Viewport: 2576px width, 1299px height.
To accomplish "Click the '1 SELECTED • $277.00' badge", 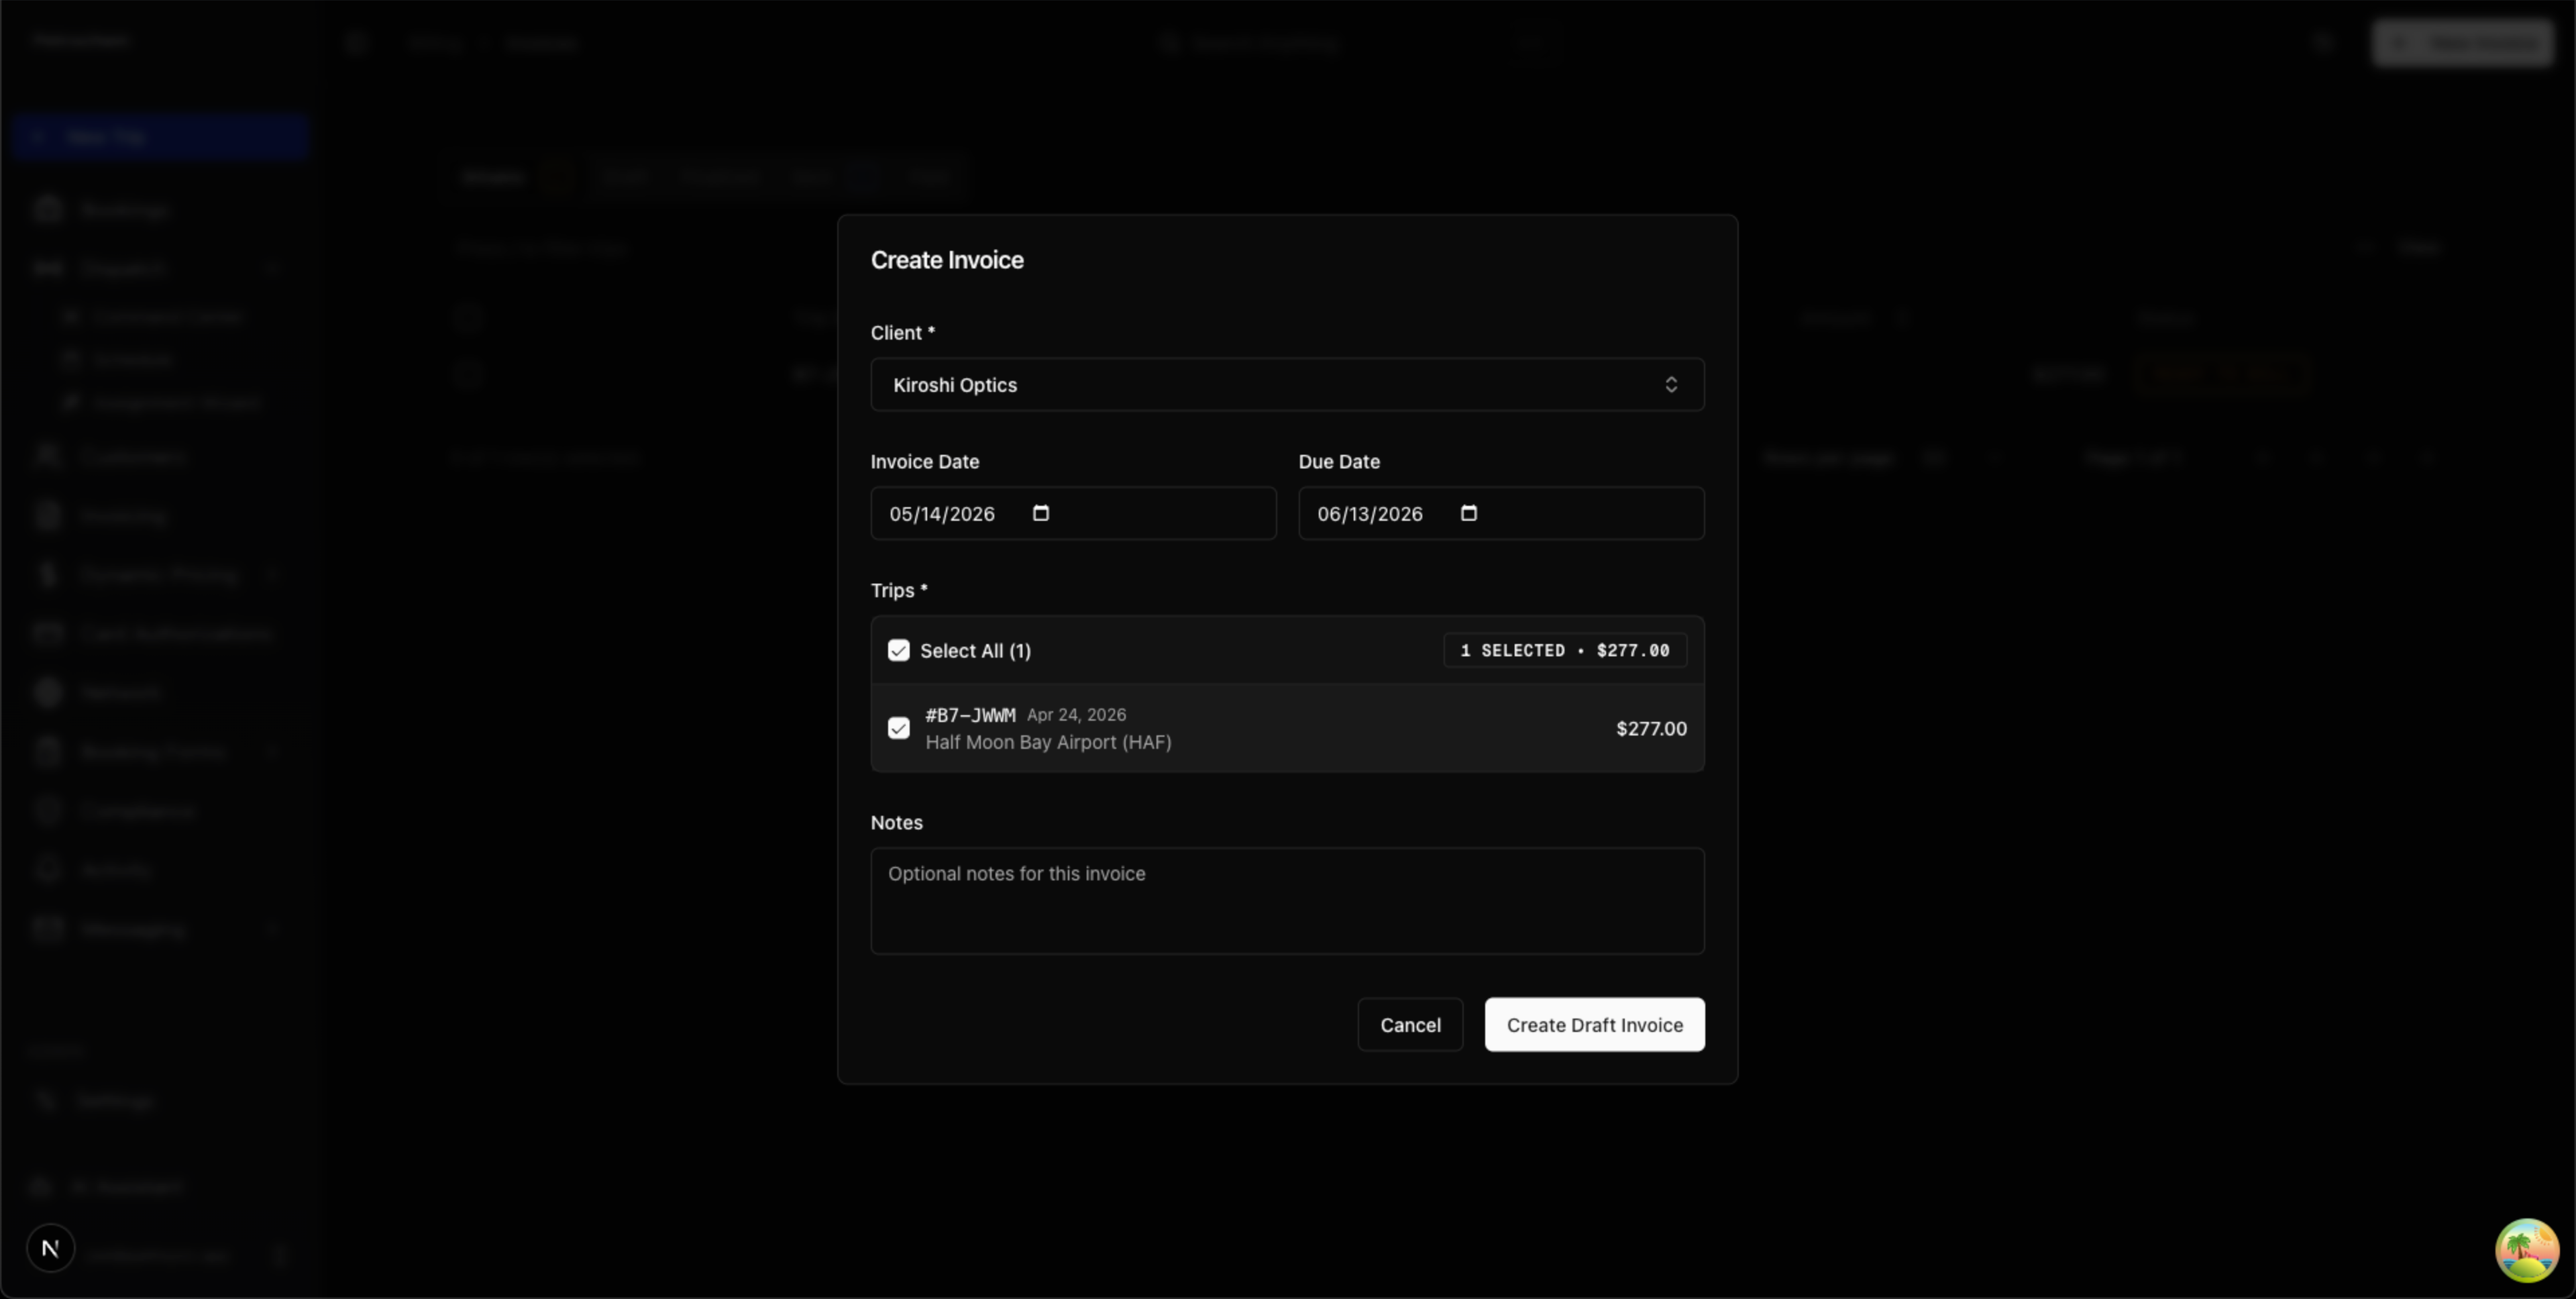I will pos(1565,651).
